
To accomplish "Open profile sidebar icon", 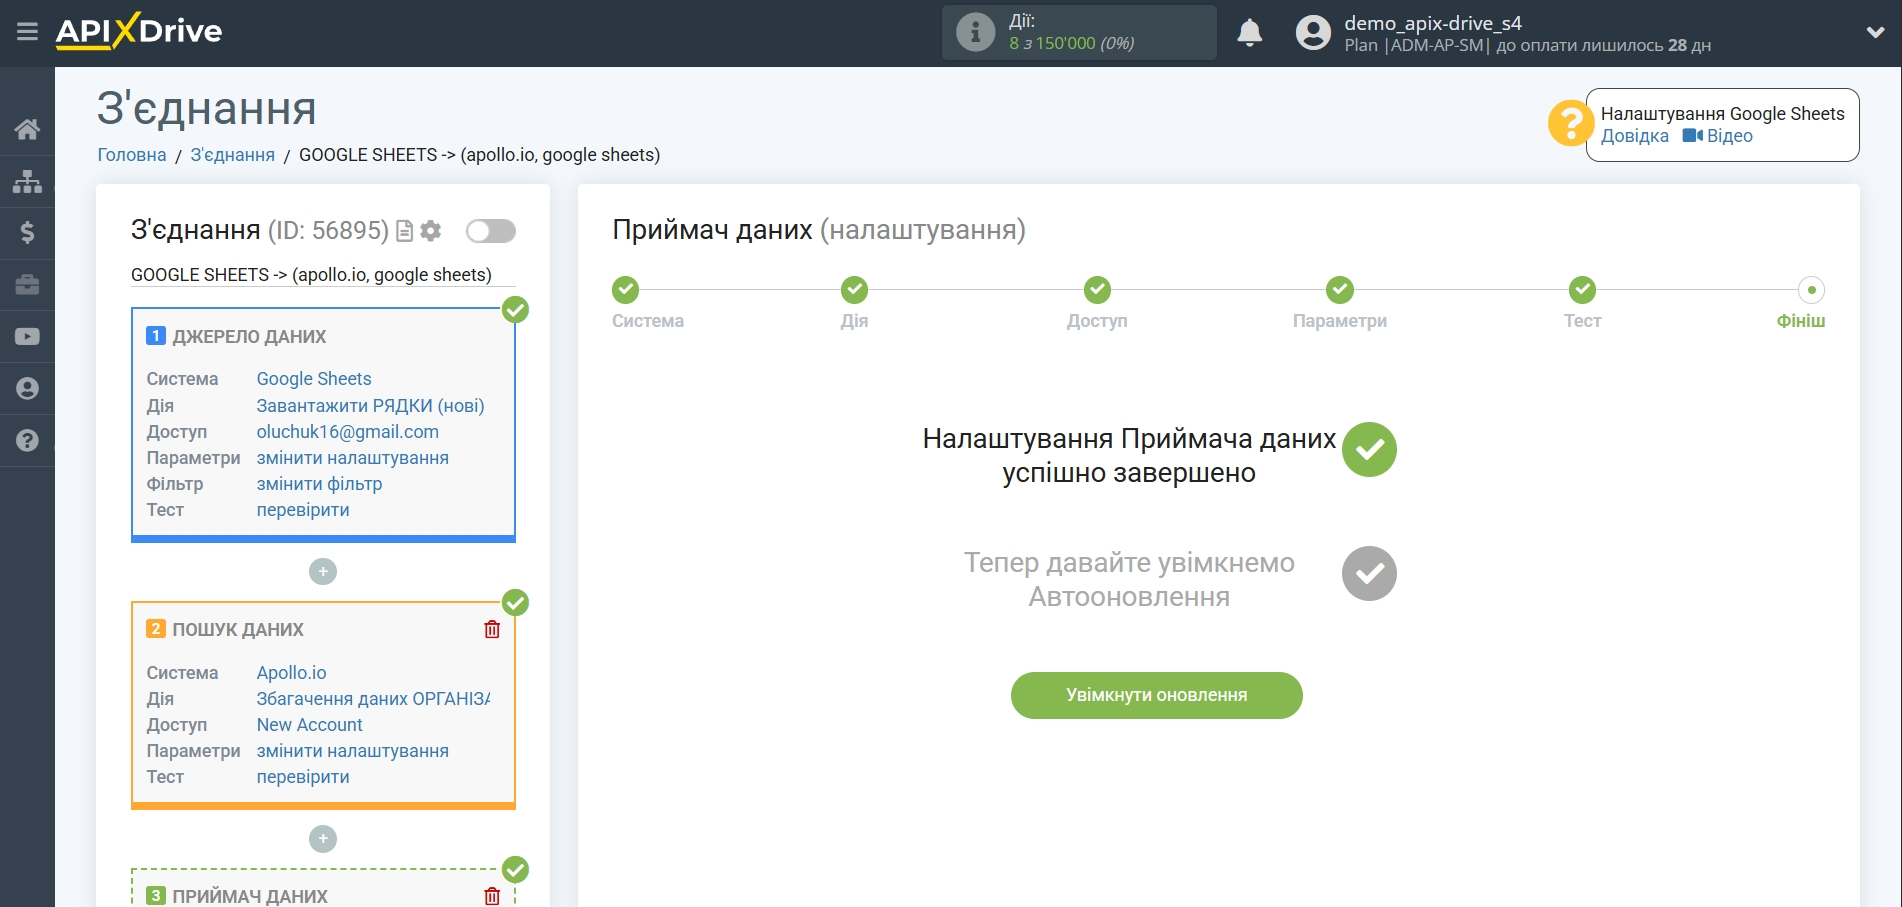I will click(27, 388).
